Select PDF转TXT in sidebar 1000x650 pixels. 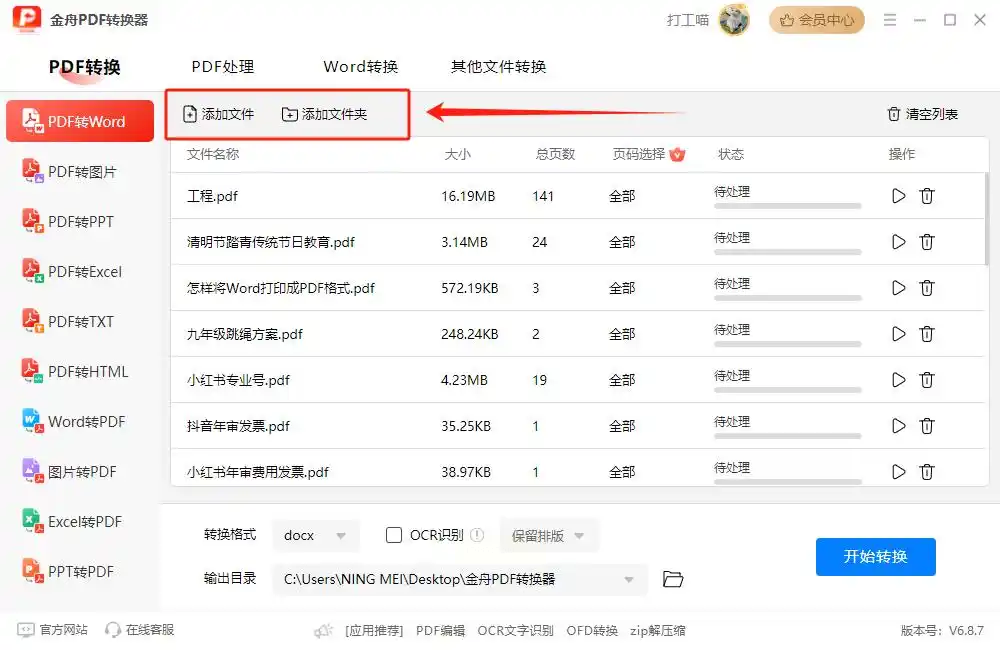click(x=80, y=321)
